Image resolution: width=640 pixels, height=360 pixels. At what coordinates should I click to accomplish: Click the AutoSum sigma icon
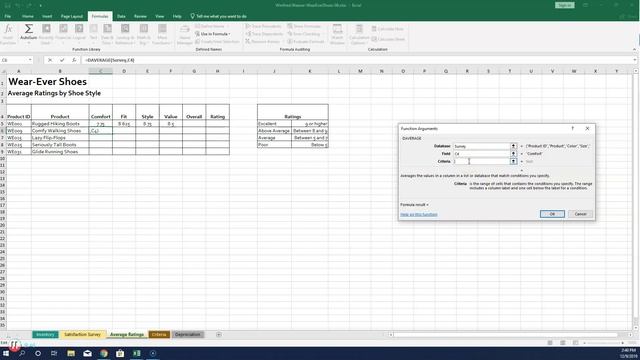coord(29,29)
